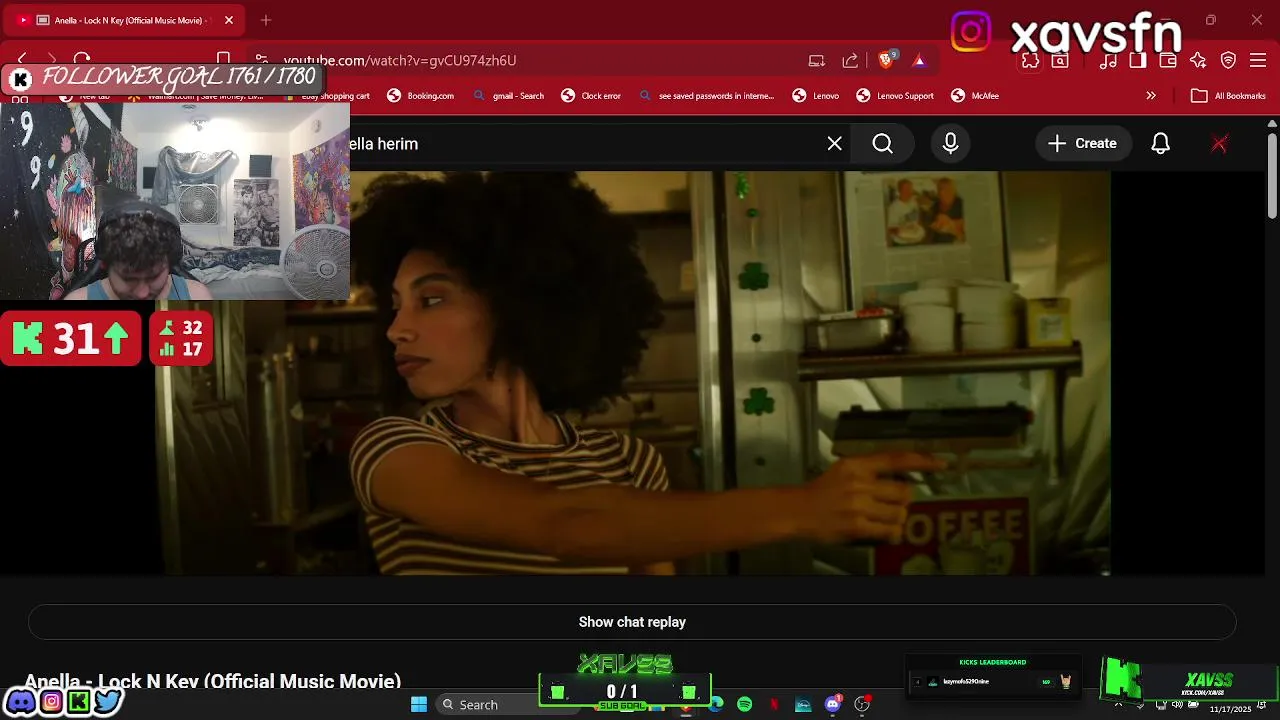The width and height of the screenshot is (1280, 720).
Task: Clear the YouTube search box X
Action: tap(835, 144)
